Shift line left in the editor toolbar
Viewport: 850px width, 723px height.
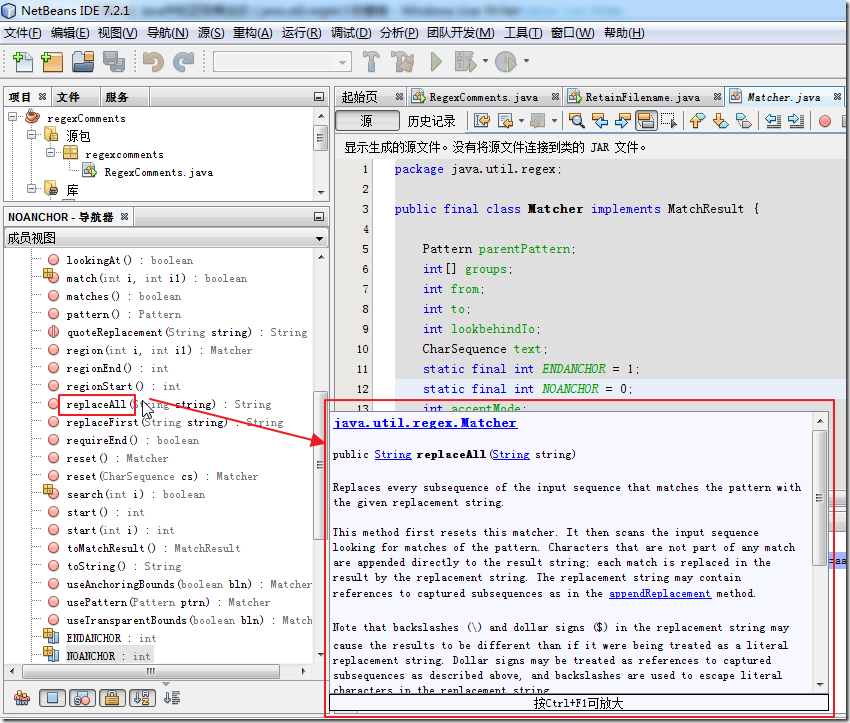pyautogui.click(x=773, y=121)
